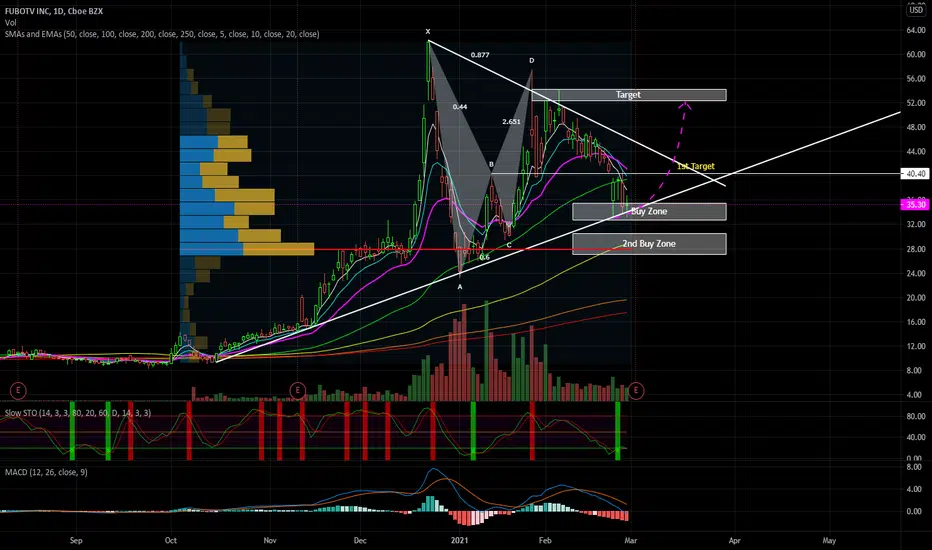Open the USD currency selector
932x550 pixels.
916,10
